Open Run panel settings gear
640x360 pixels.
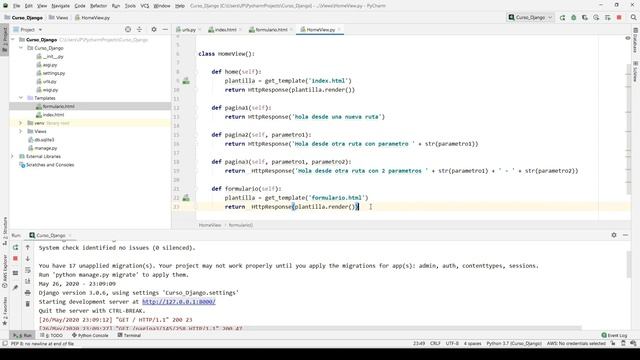click(614, 235)
